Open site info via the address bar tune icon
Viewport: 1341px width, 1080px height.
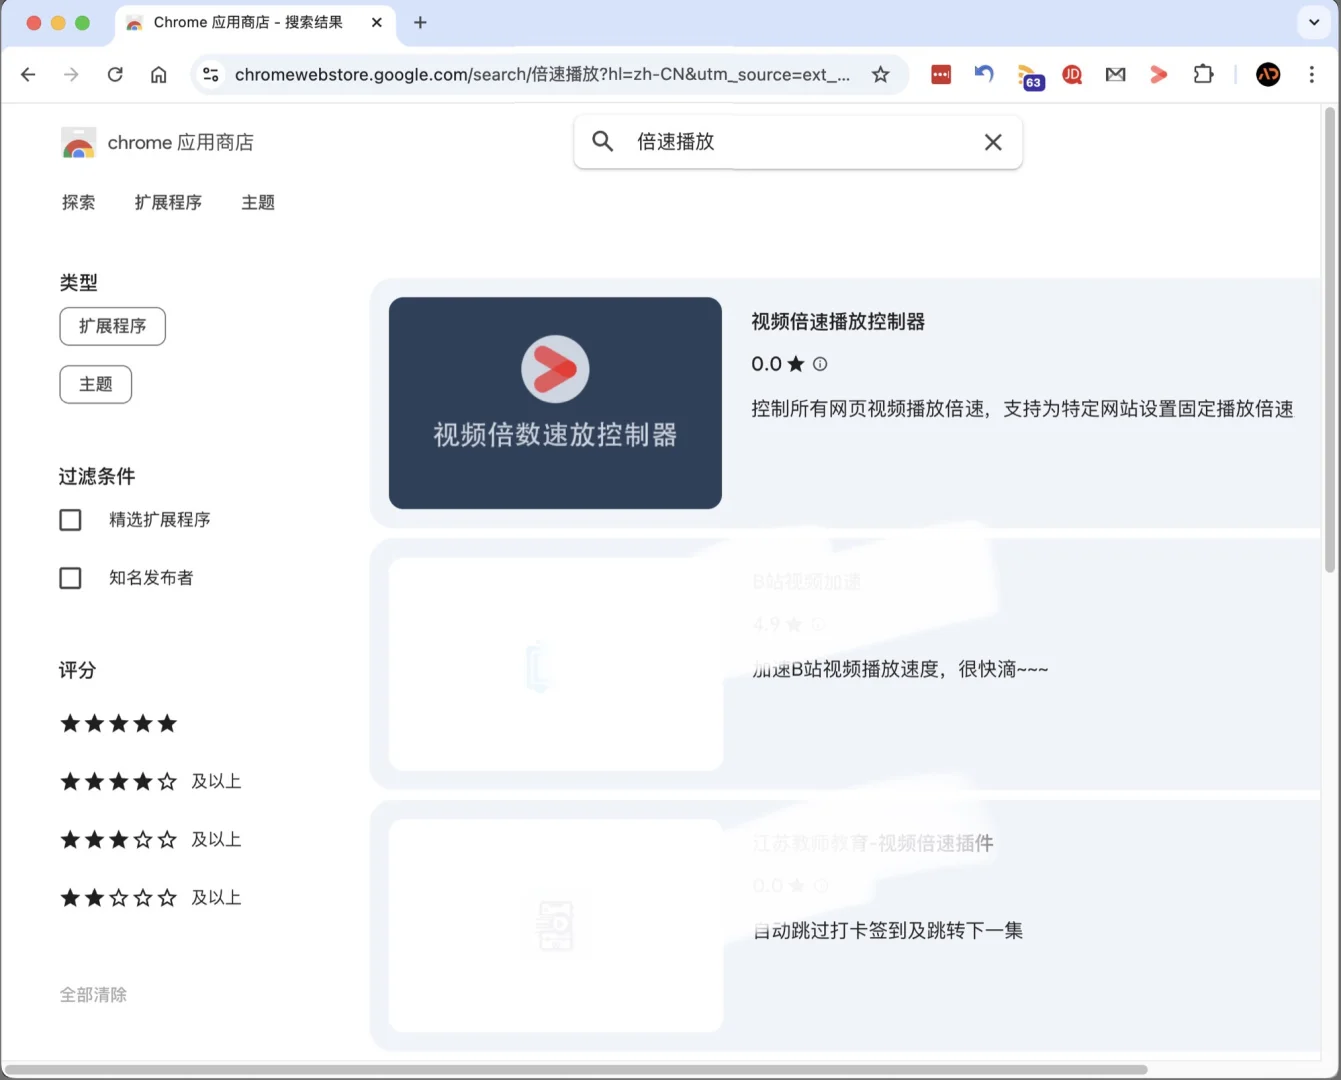coord(210,74)
